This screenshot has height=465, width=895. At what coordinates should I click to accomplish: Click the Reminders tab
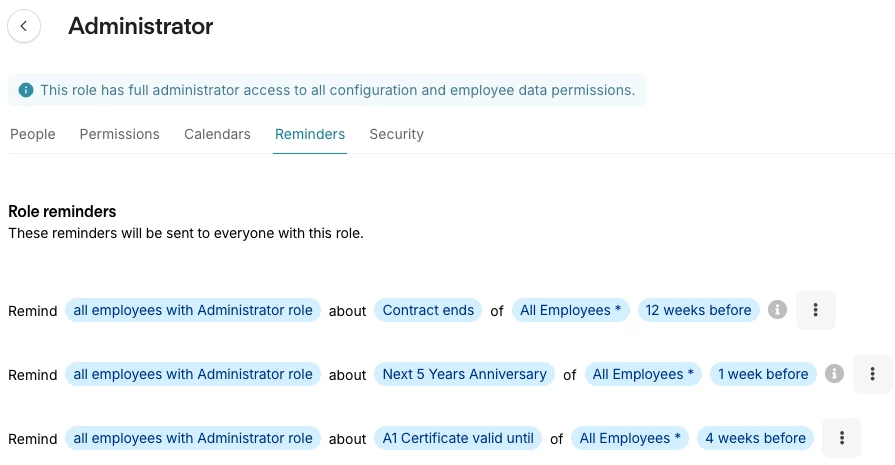click(x=310, y=134)
